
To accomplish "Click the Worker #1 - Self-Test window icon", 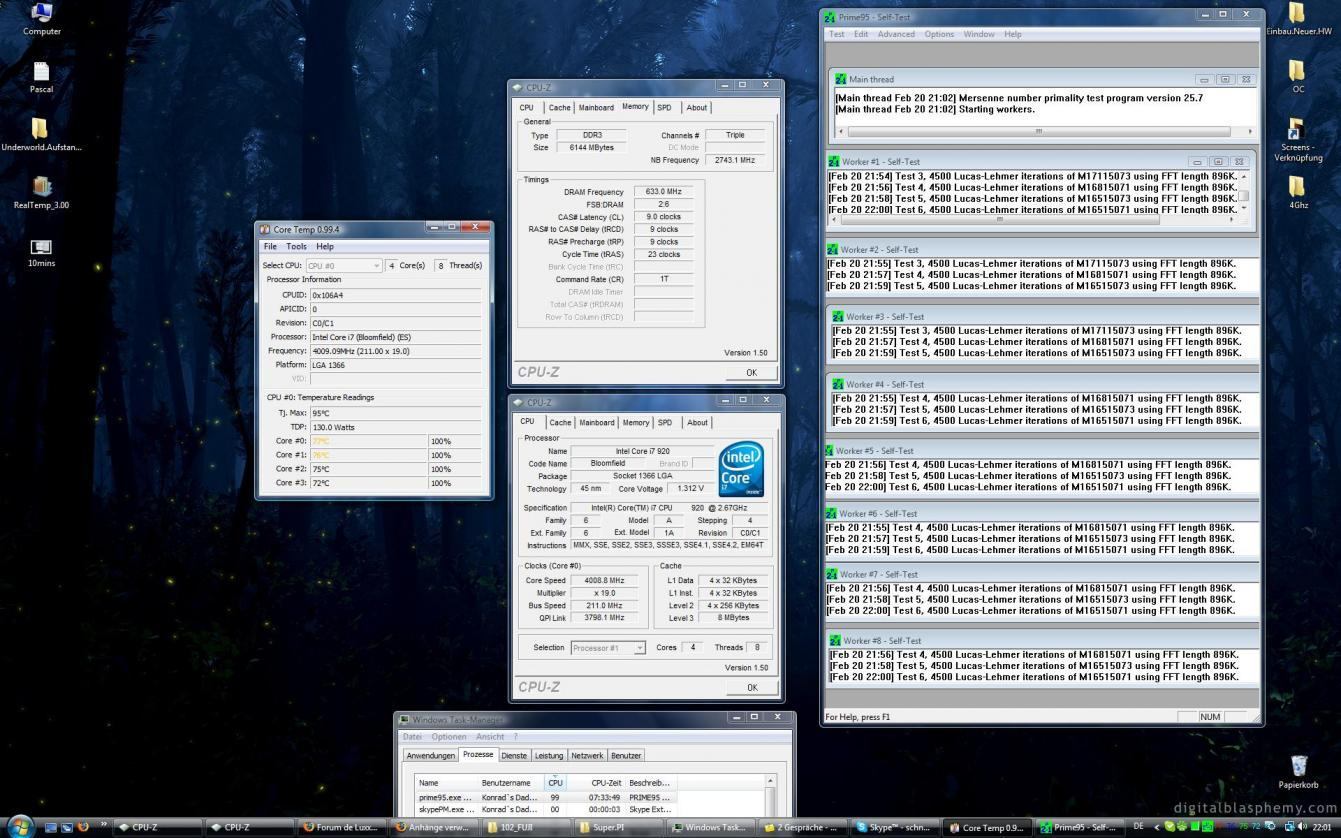I will coord(833,161).
